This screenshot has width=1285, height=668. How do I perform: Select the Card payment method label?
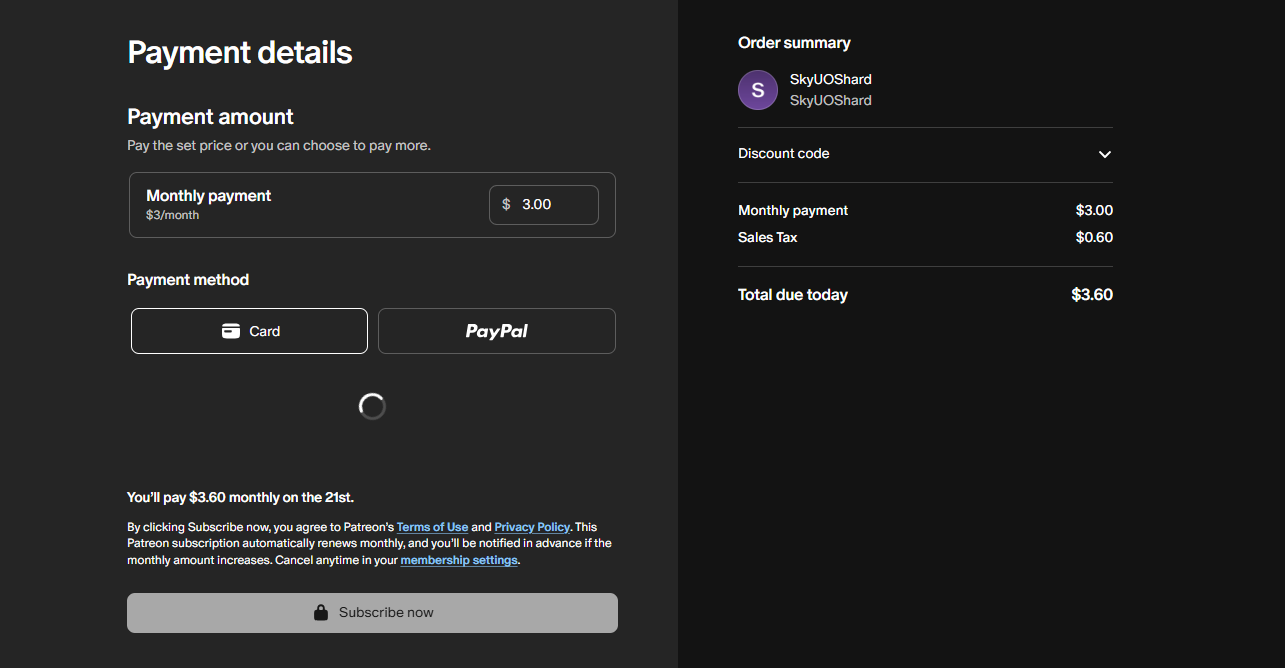click(x=265, y=331)
